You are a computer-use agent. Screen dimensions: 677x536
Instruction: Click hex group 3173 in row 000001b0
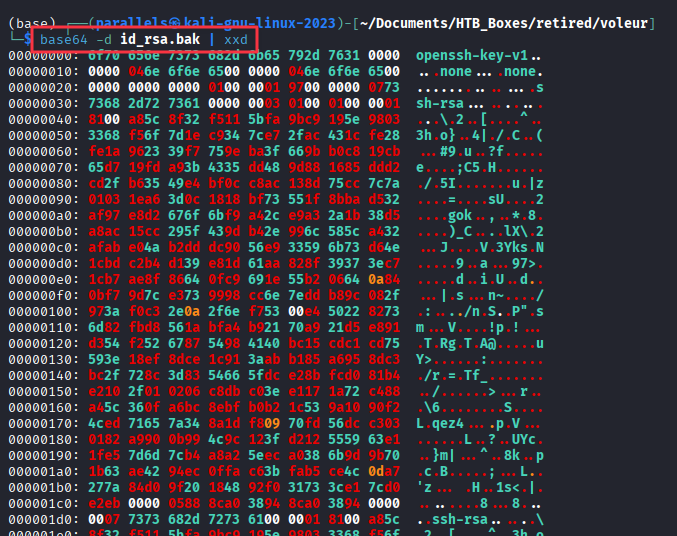(304, 487)
